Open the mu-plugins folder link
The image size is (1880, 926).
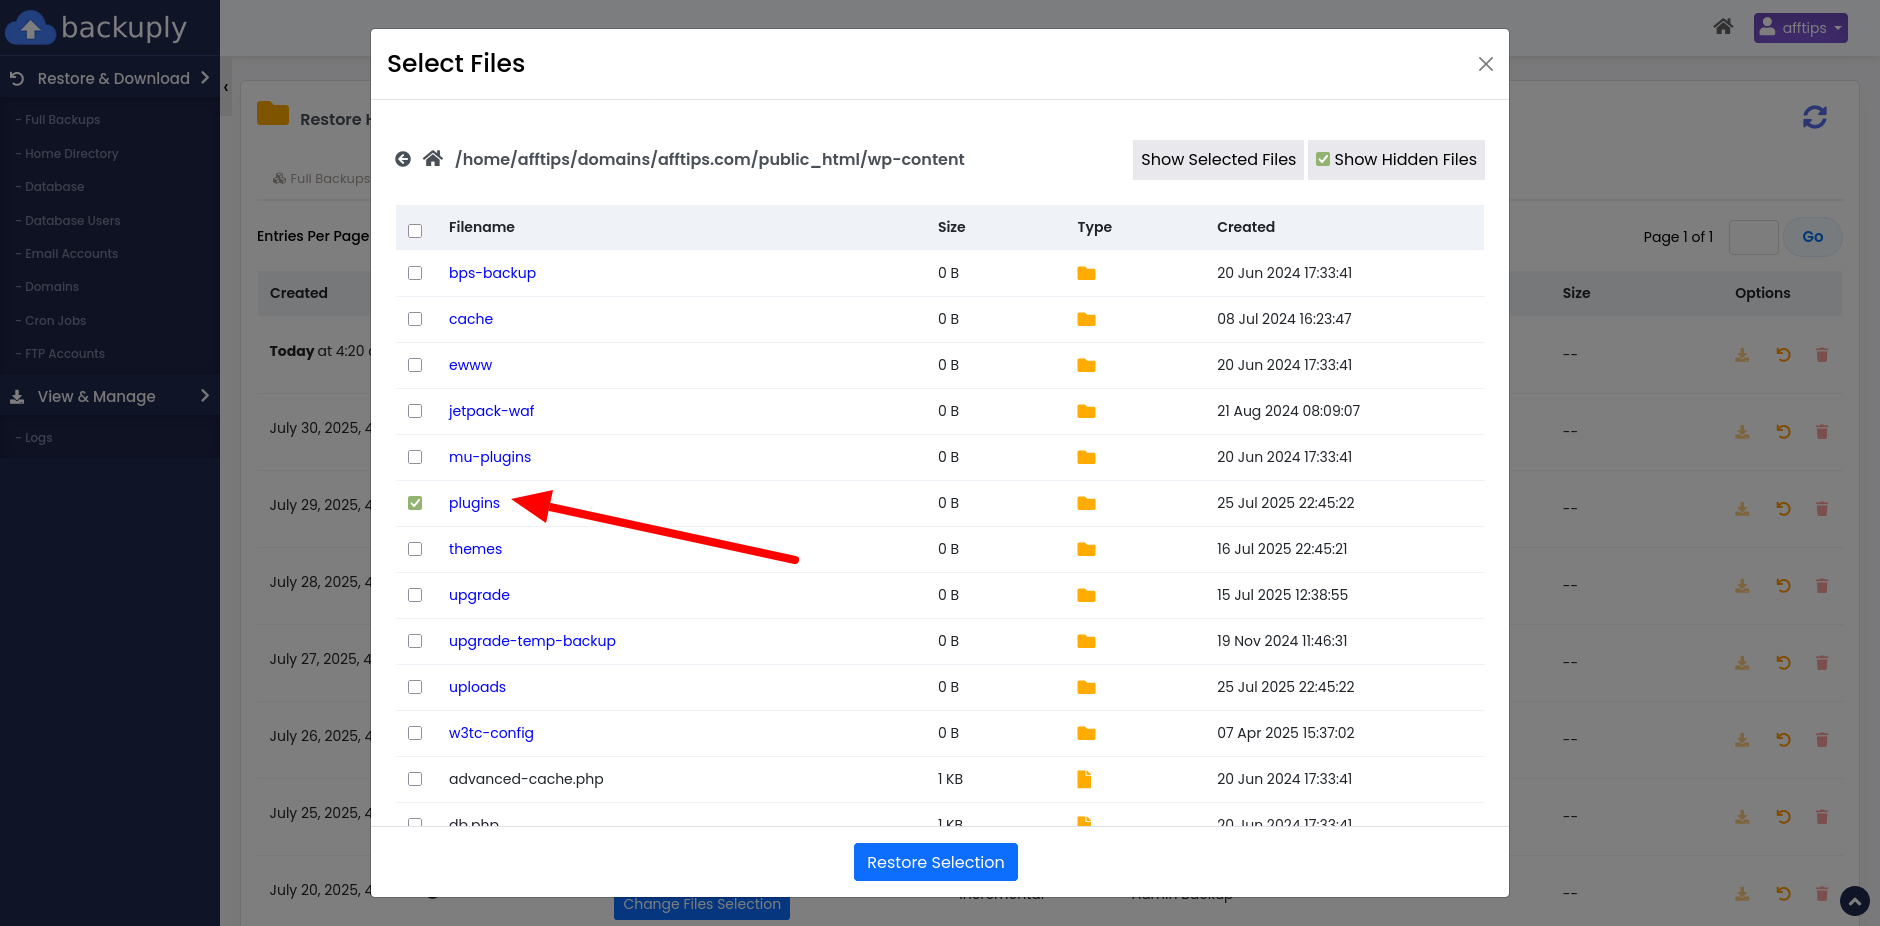tap(490, 457)
